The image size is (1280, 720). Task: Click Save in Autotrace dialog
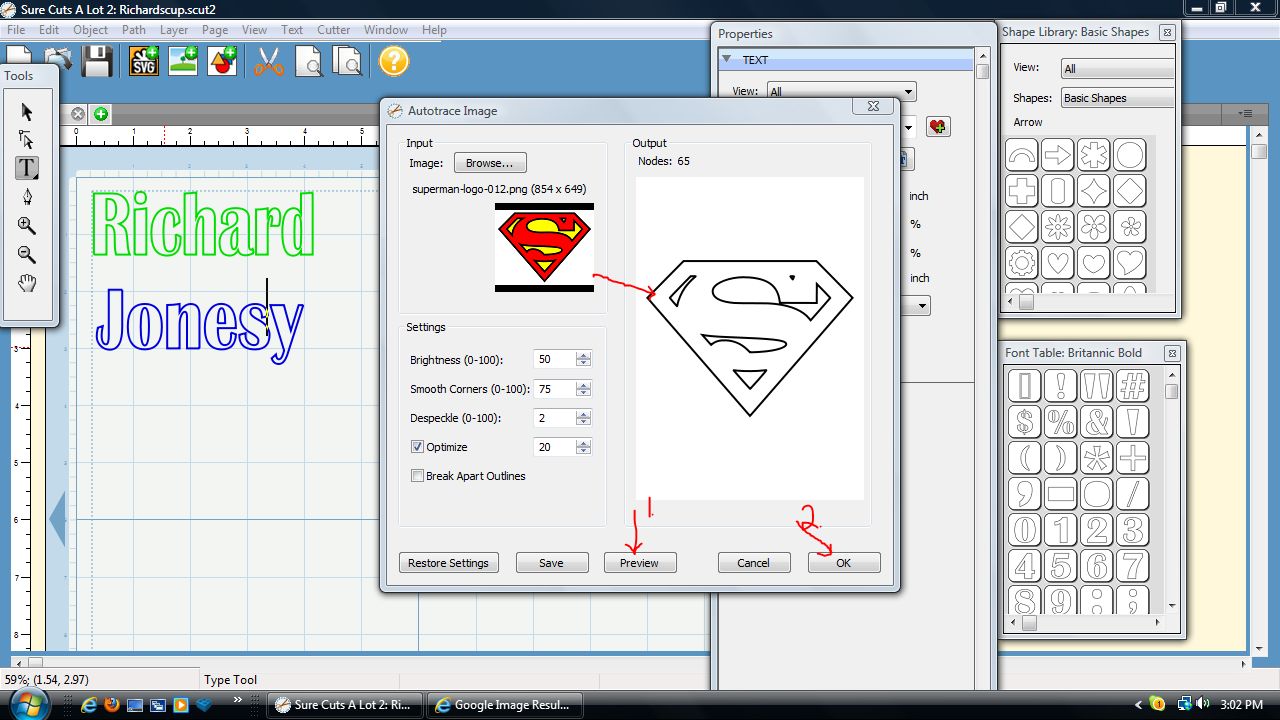[551, 563]
